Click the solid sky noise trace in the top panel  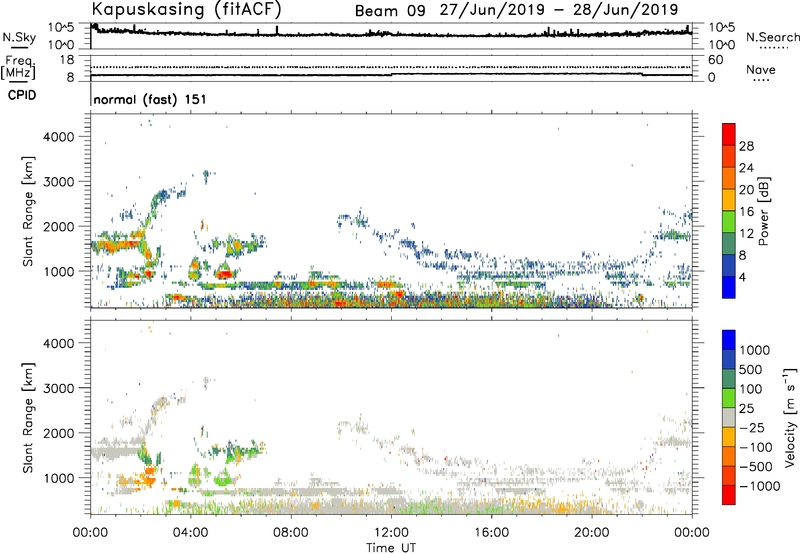point(391,34)
